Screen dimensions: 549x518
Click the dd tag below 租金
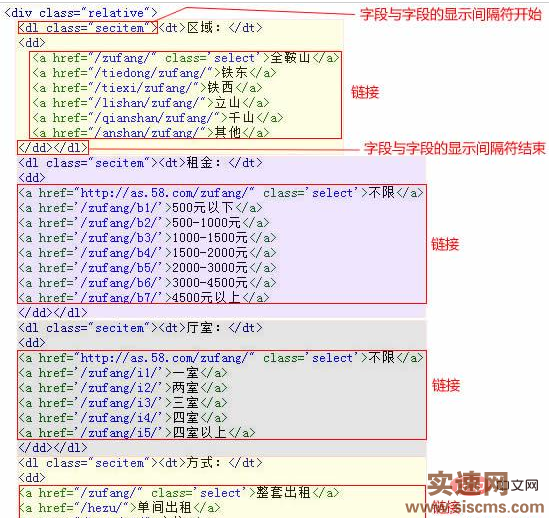pos(32,178)
